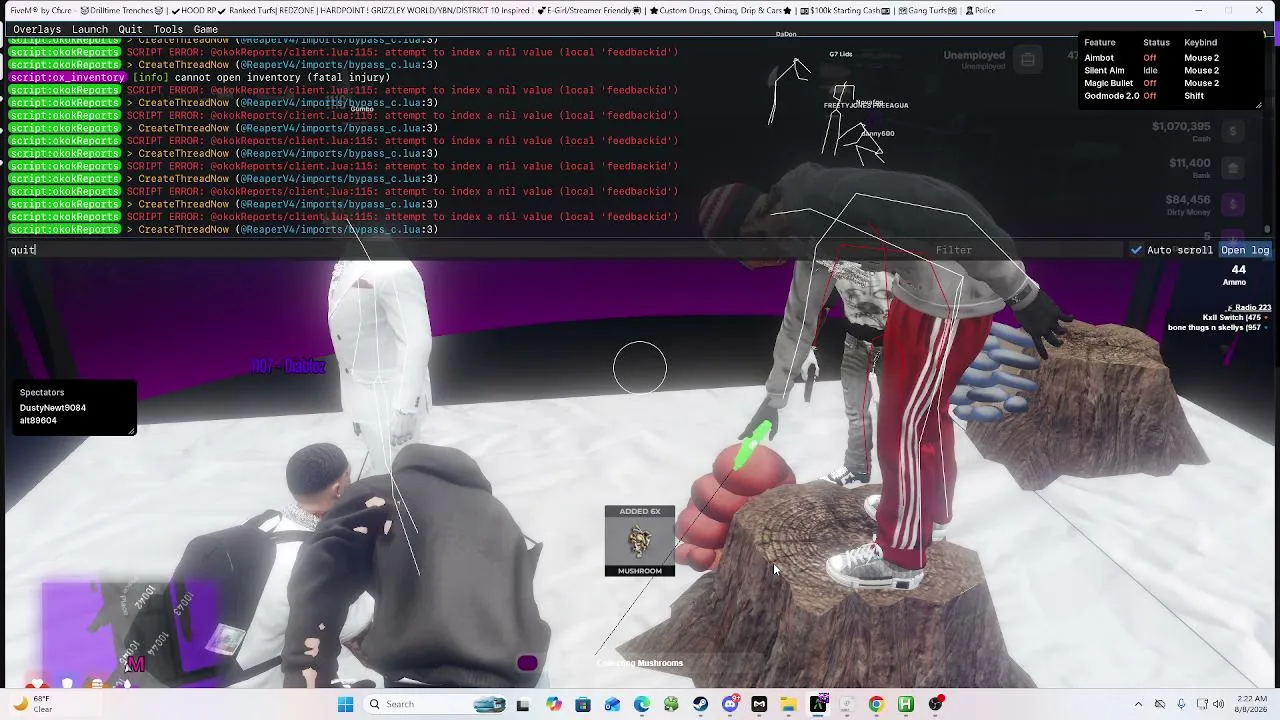The image size is (1280, 720).
Task: Click the dirty money $84,456 value
Action: pos(1188,200)
